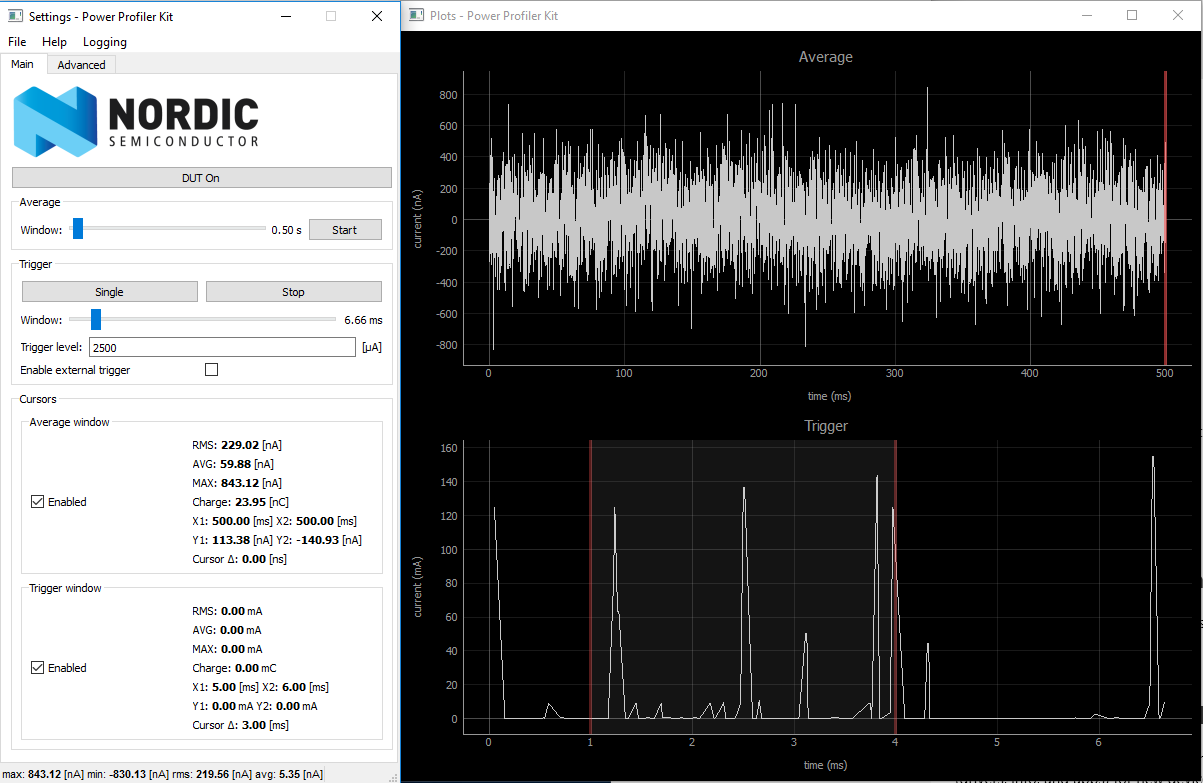The image size is (1203, 783).
Task: Open the Logging menu
Action: point(105,42)
